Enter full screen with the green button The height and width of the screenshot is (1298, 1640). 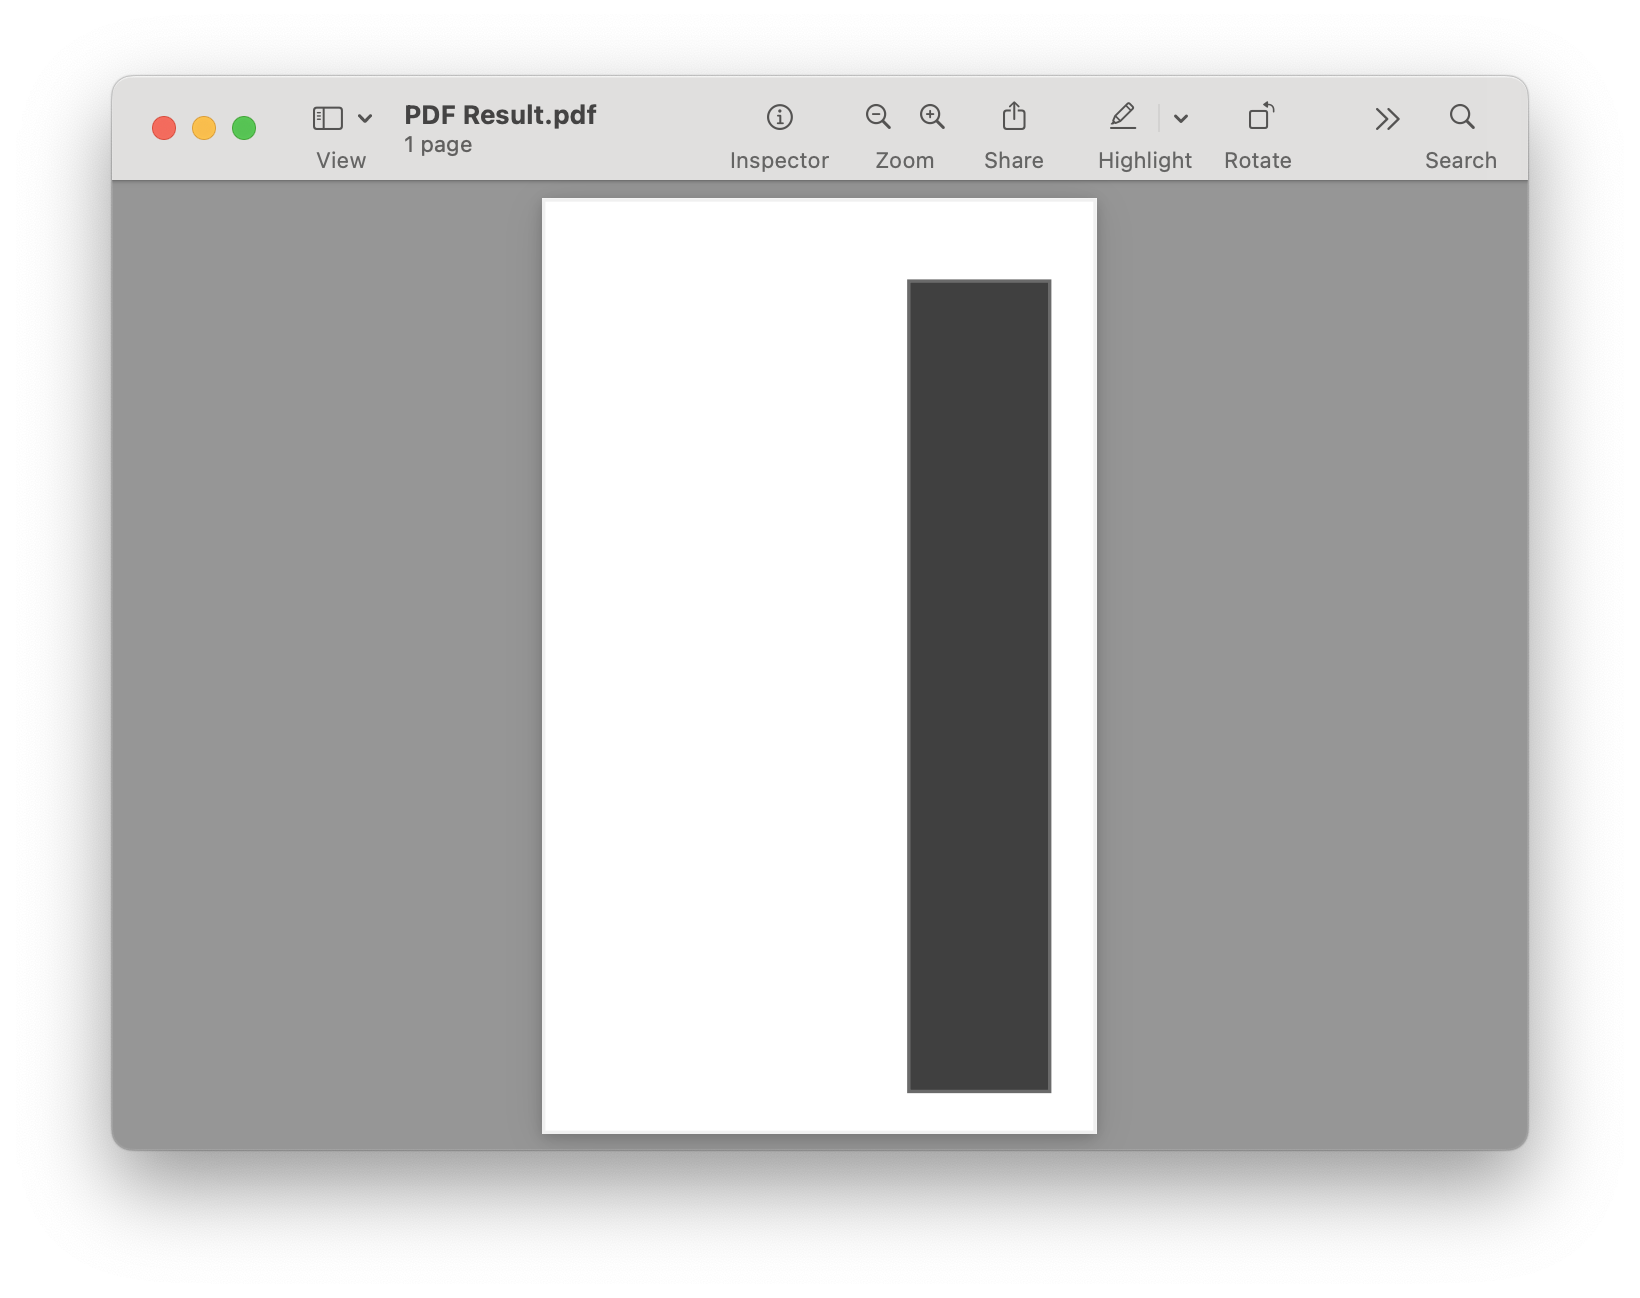244,128
